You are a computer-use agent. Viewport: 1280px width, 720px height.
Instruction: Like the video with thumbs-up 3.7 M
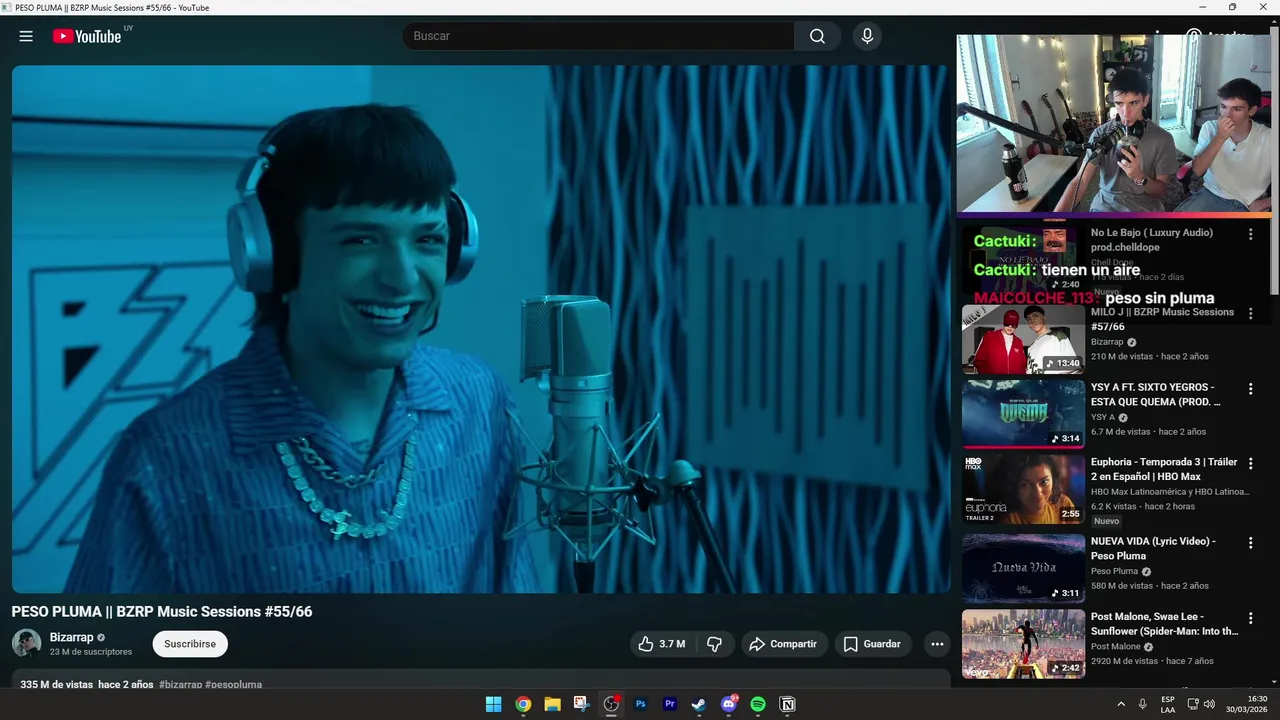point(662,644)
